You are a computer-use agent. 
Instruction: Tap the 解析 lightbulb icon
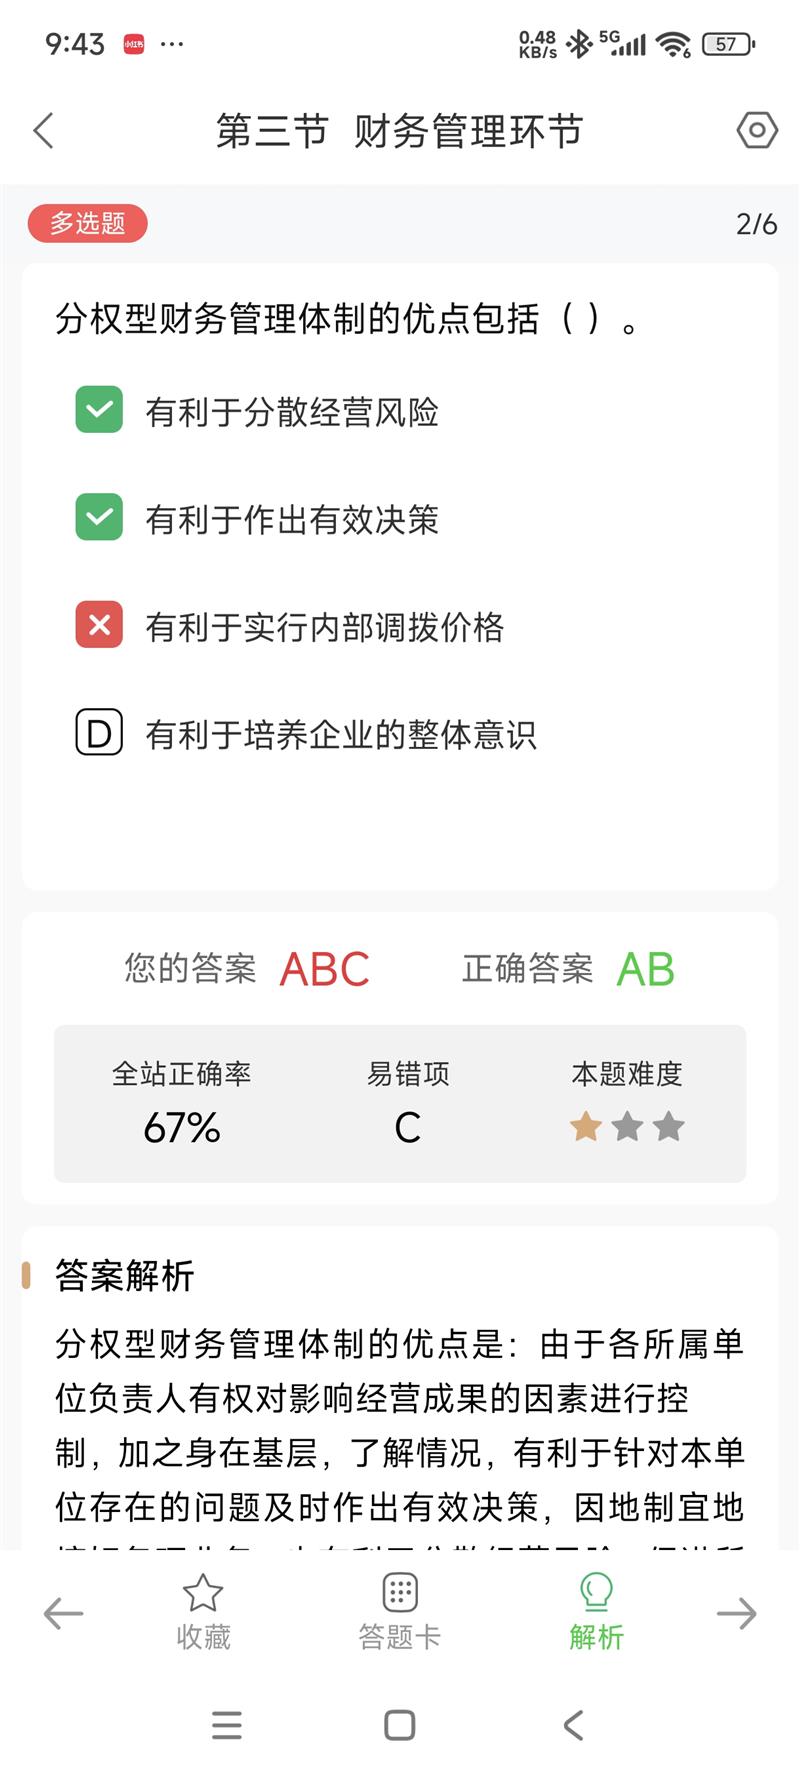click(596, 1594)
